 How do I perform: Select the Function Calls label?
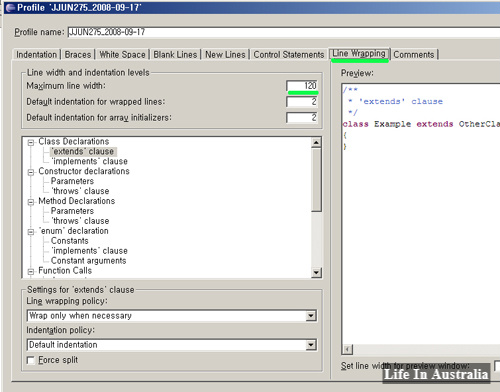[65, 271]
